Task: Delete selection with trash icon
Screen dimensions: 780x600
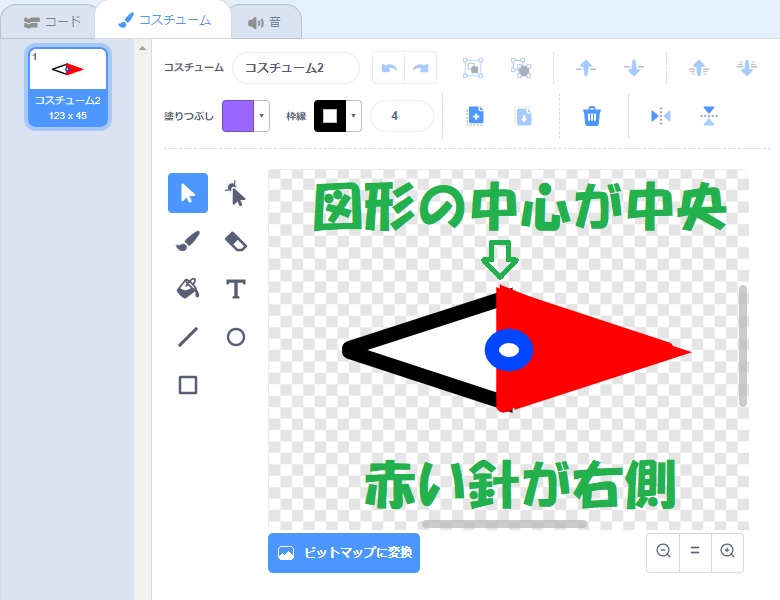Action: (x=591, y=116)
